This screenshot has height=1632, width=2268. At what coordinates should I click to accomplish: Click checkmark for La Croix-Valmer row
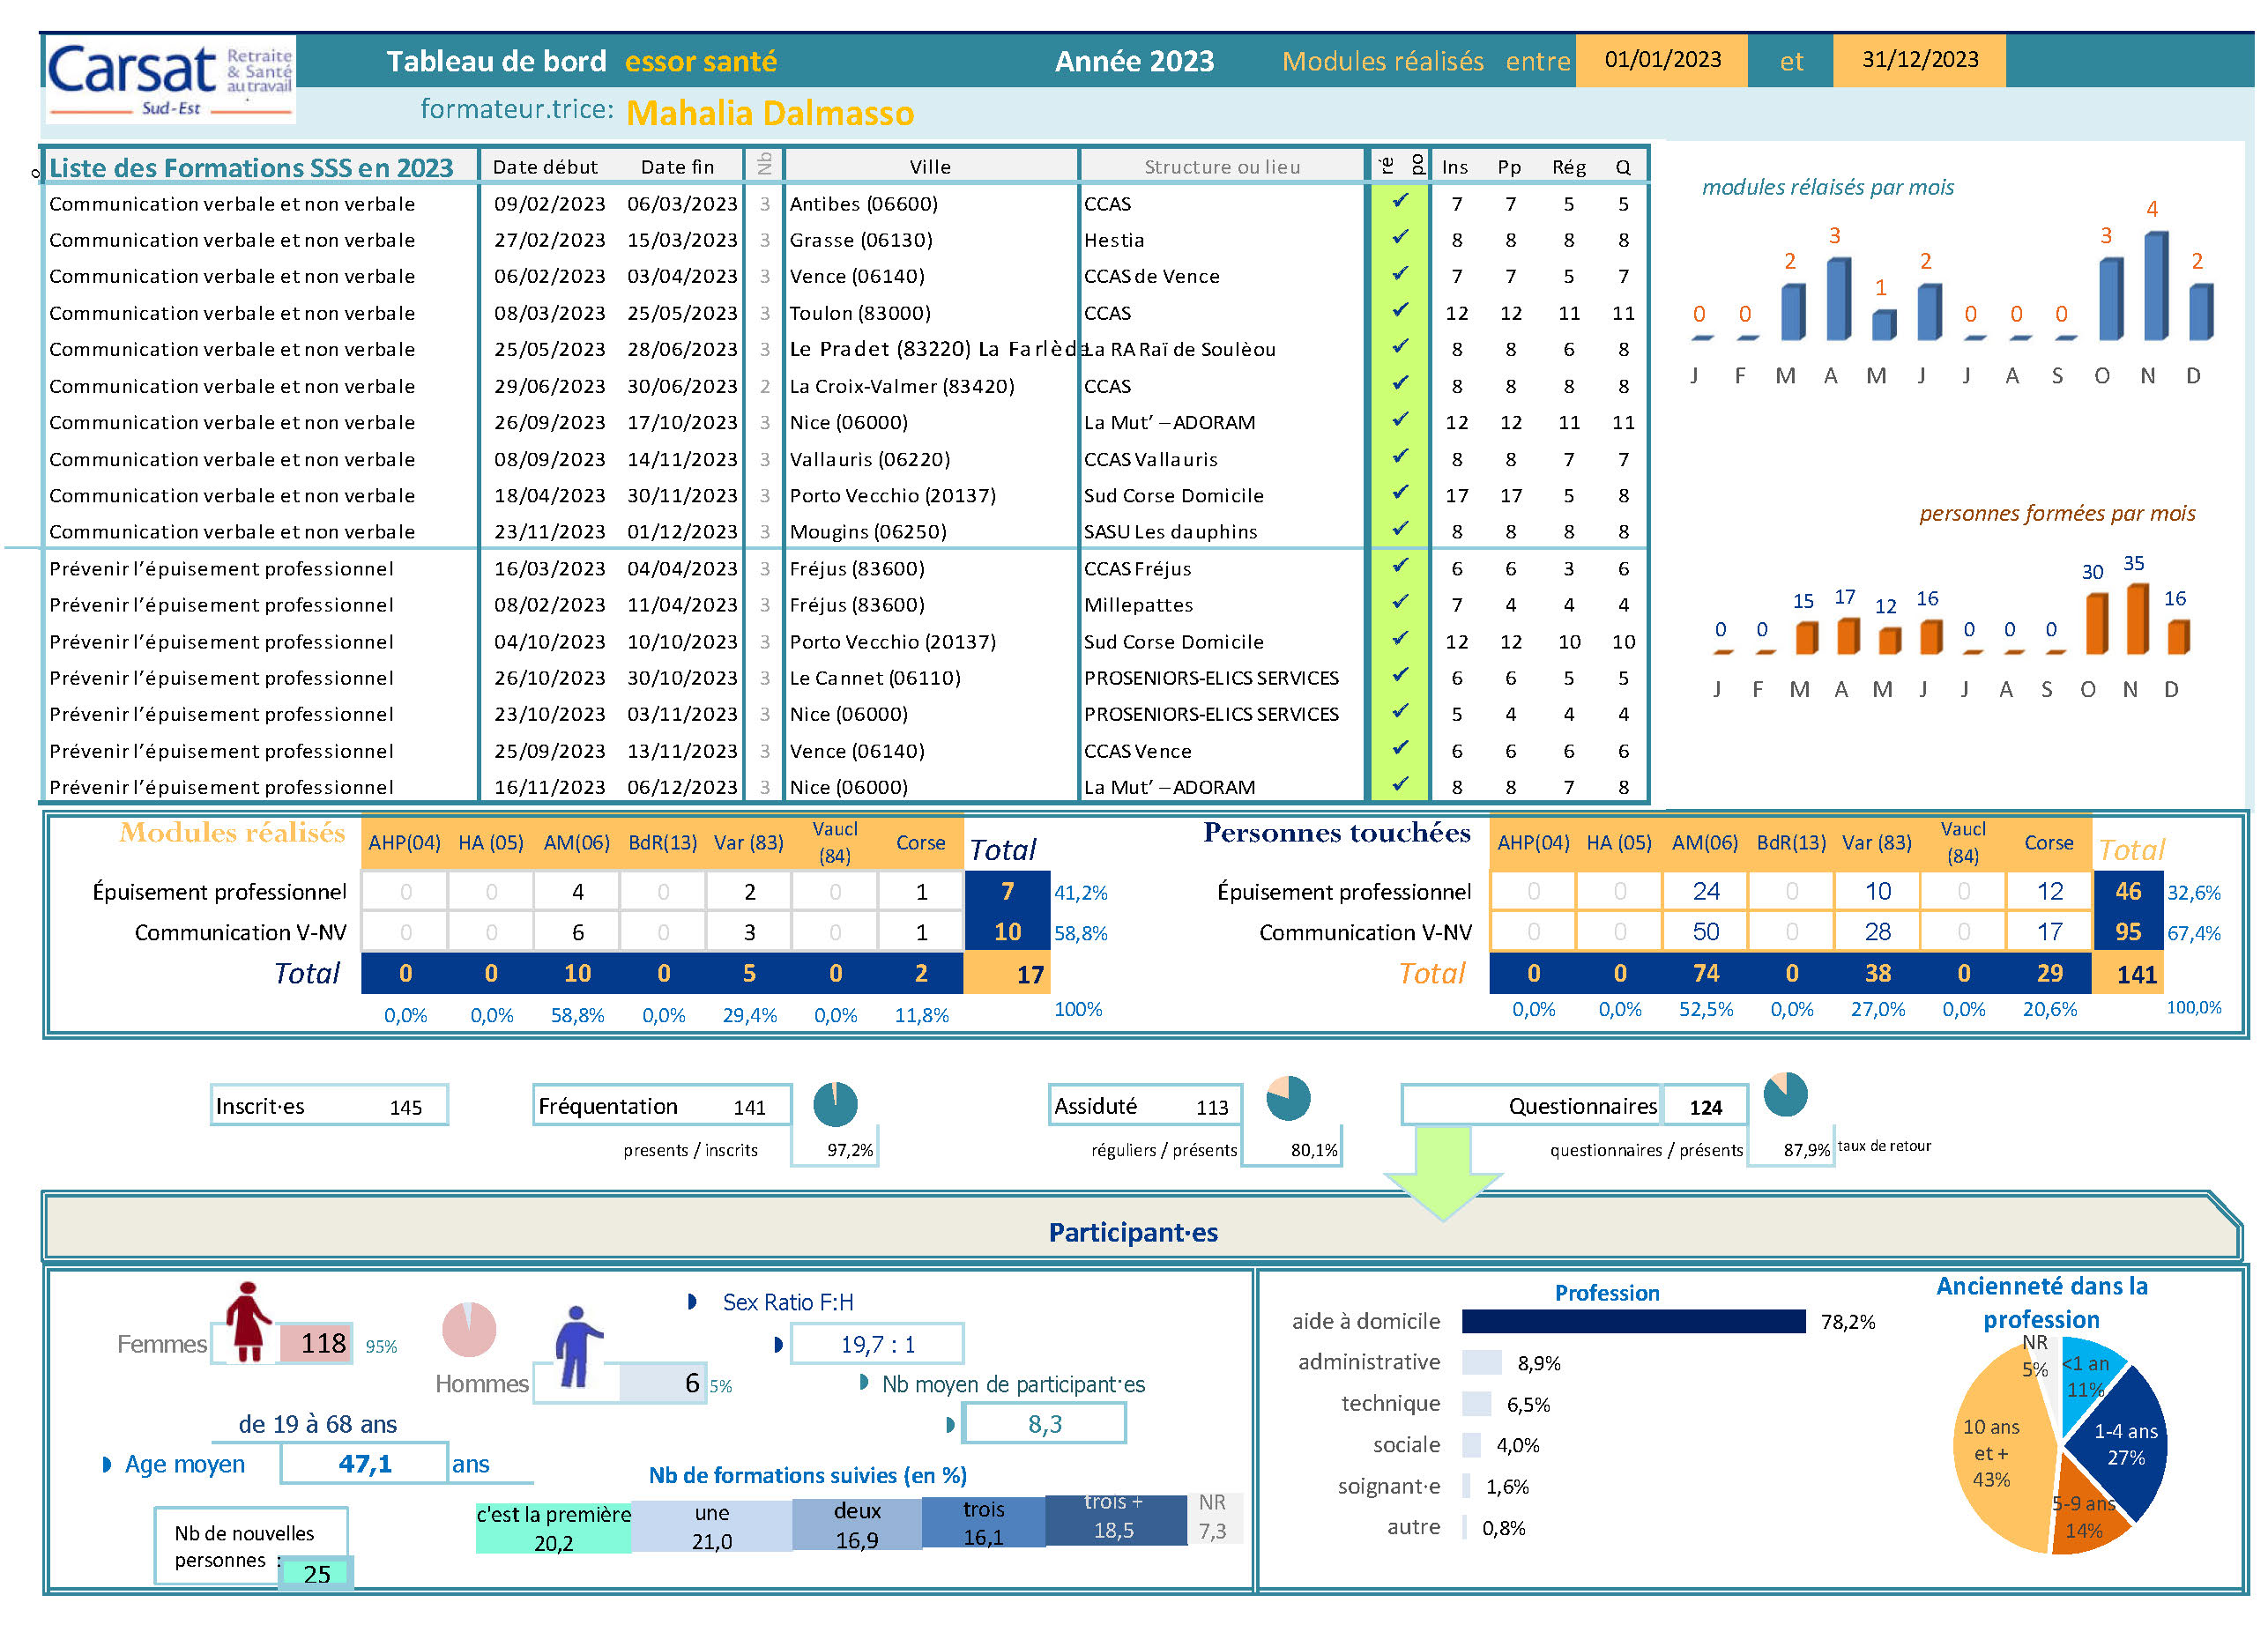[1401, 383]
